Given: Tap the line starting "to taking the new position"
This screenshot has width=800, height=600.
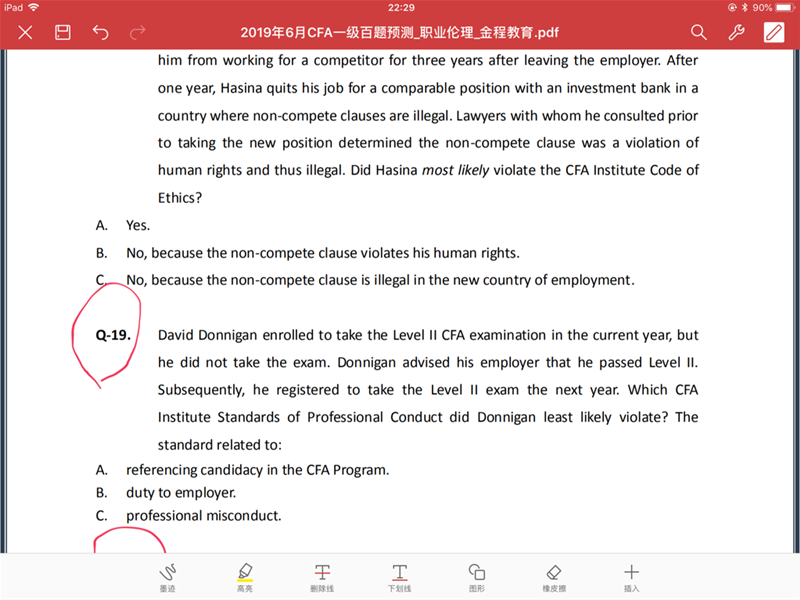Looking at the screenshot, I should pyautogui.click(x=428, y=143).
